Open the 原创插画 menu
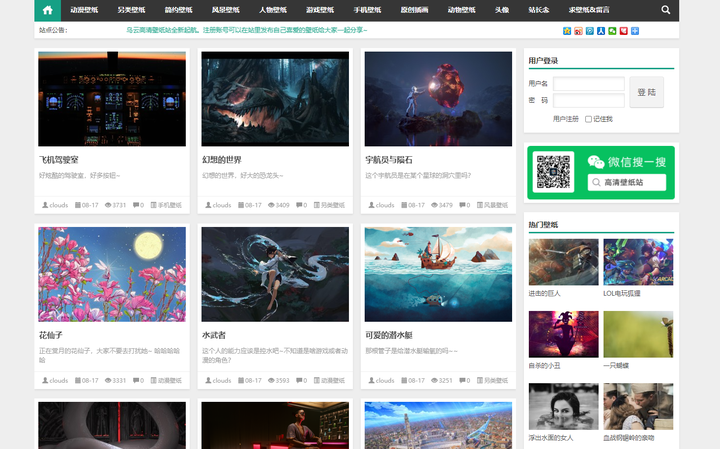This screenshot has height=449, width=720. pos(414,10)
